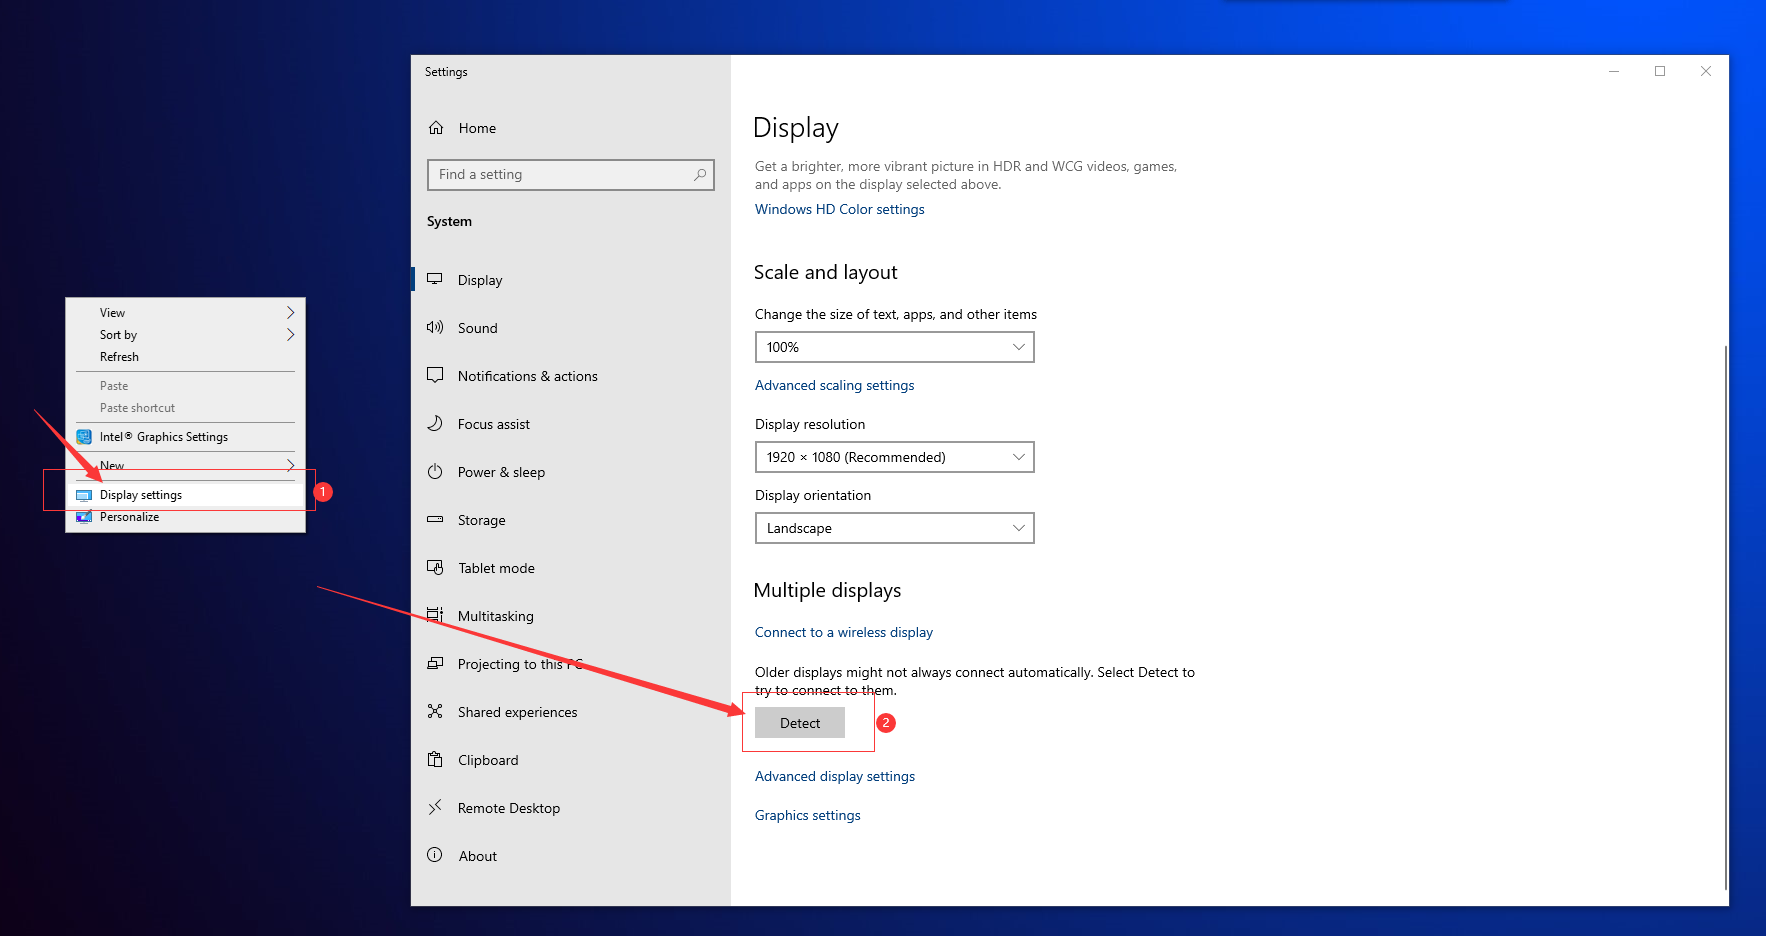Select Personalize in context menu
Viewport: 1766px width, 936px height.
[185, 517]
